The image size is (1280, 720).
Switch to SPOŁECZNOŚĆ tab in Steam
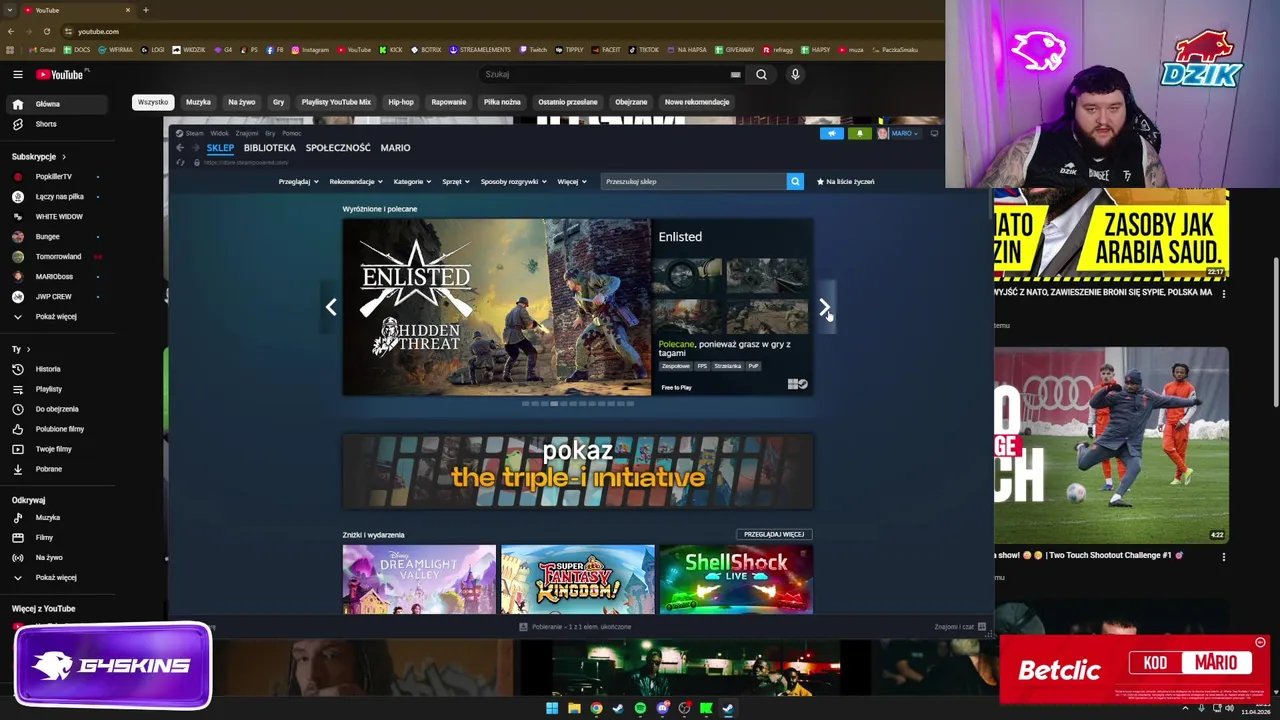[x=338, y=148]
